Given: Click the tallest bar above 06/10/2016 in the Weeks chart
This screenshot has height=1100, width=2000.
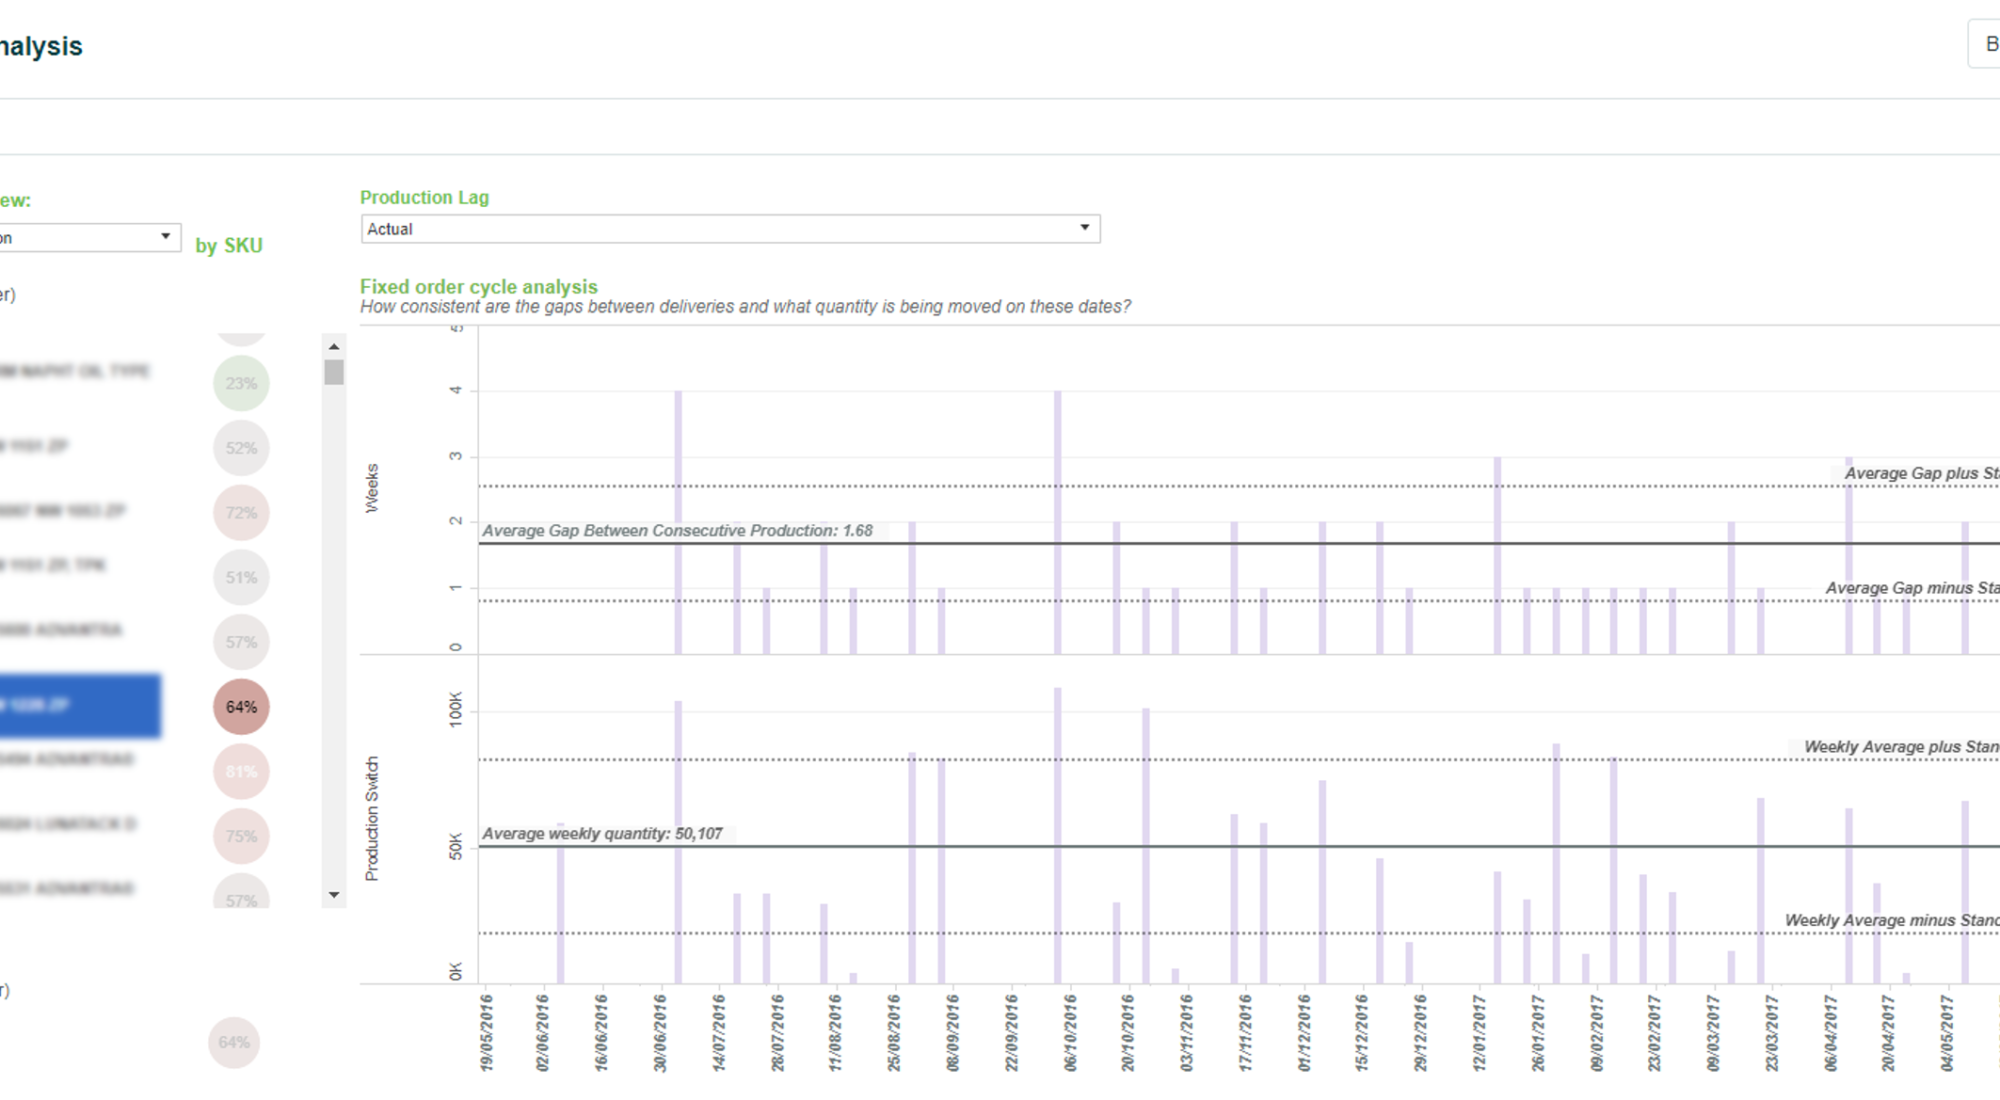Looking at the screenshot, I should (x=1058, y=515).
